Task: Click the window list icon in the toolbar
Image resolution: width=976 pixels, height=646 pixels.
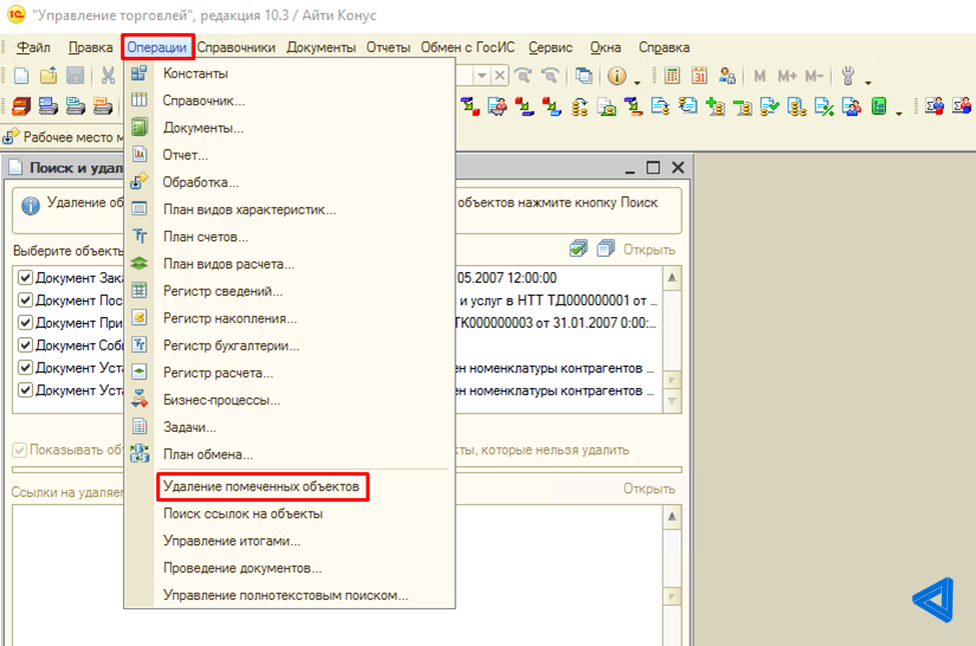Action: 583,76
